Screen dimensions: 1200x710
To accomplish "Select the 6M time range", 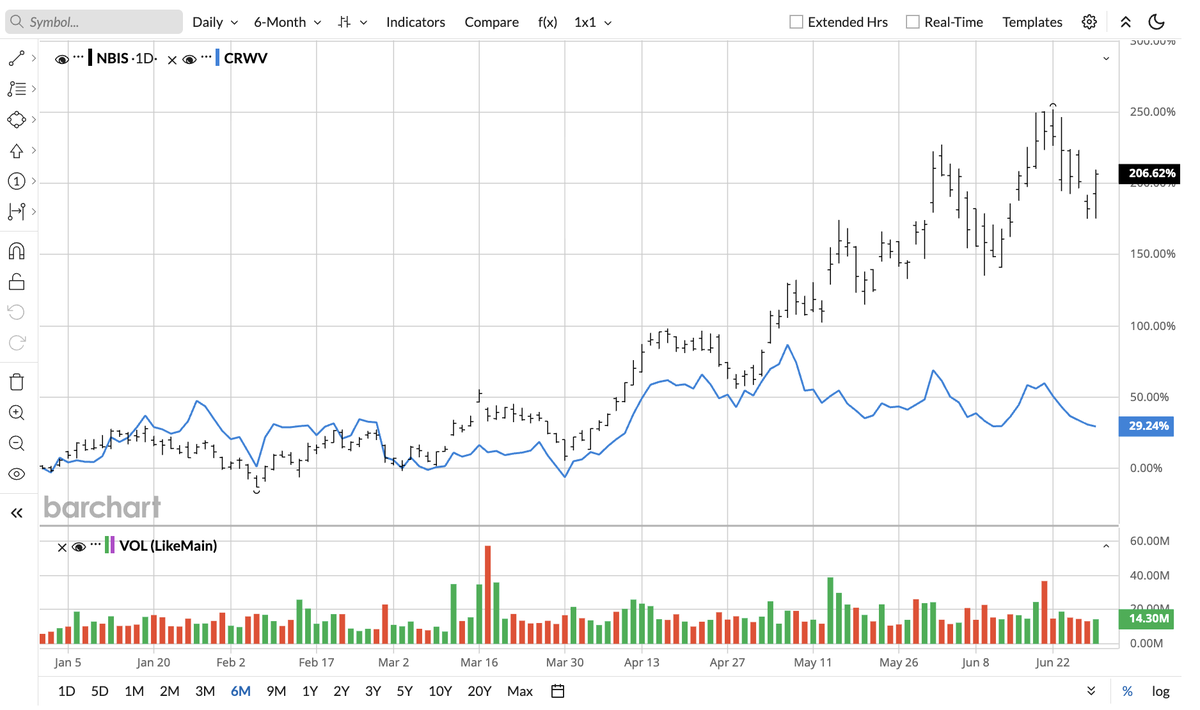I will pyautogui.click(x=240, y=691).
